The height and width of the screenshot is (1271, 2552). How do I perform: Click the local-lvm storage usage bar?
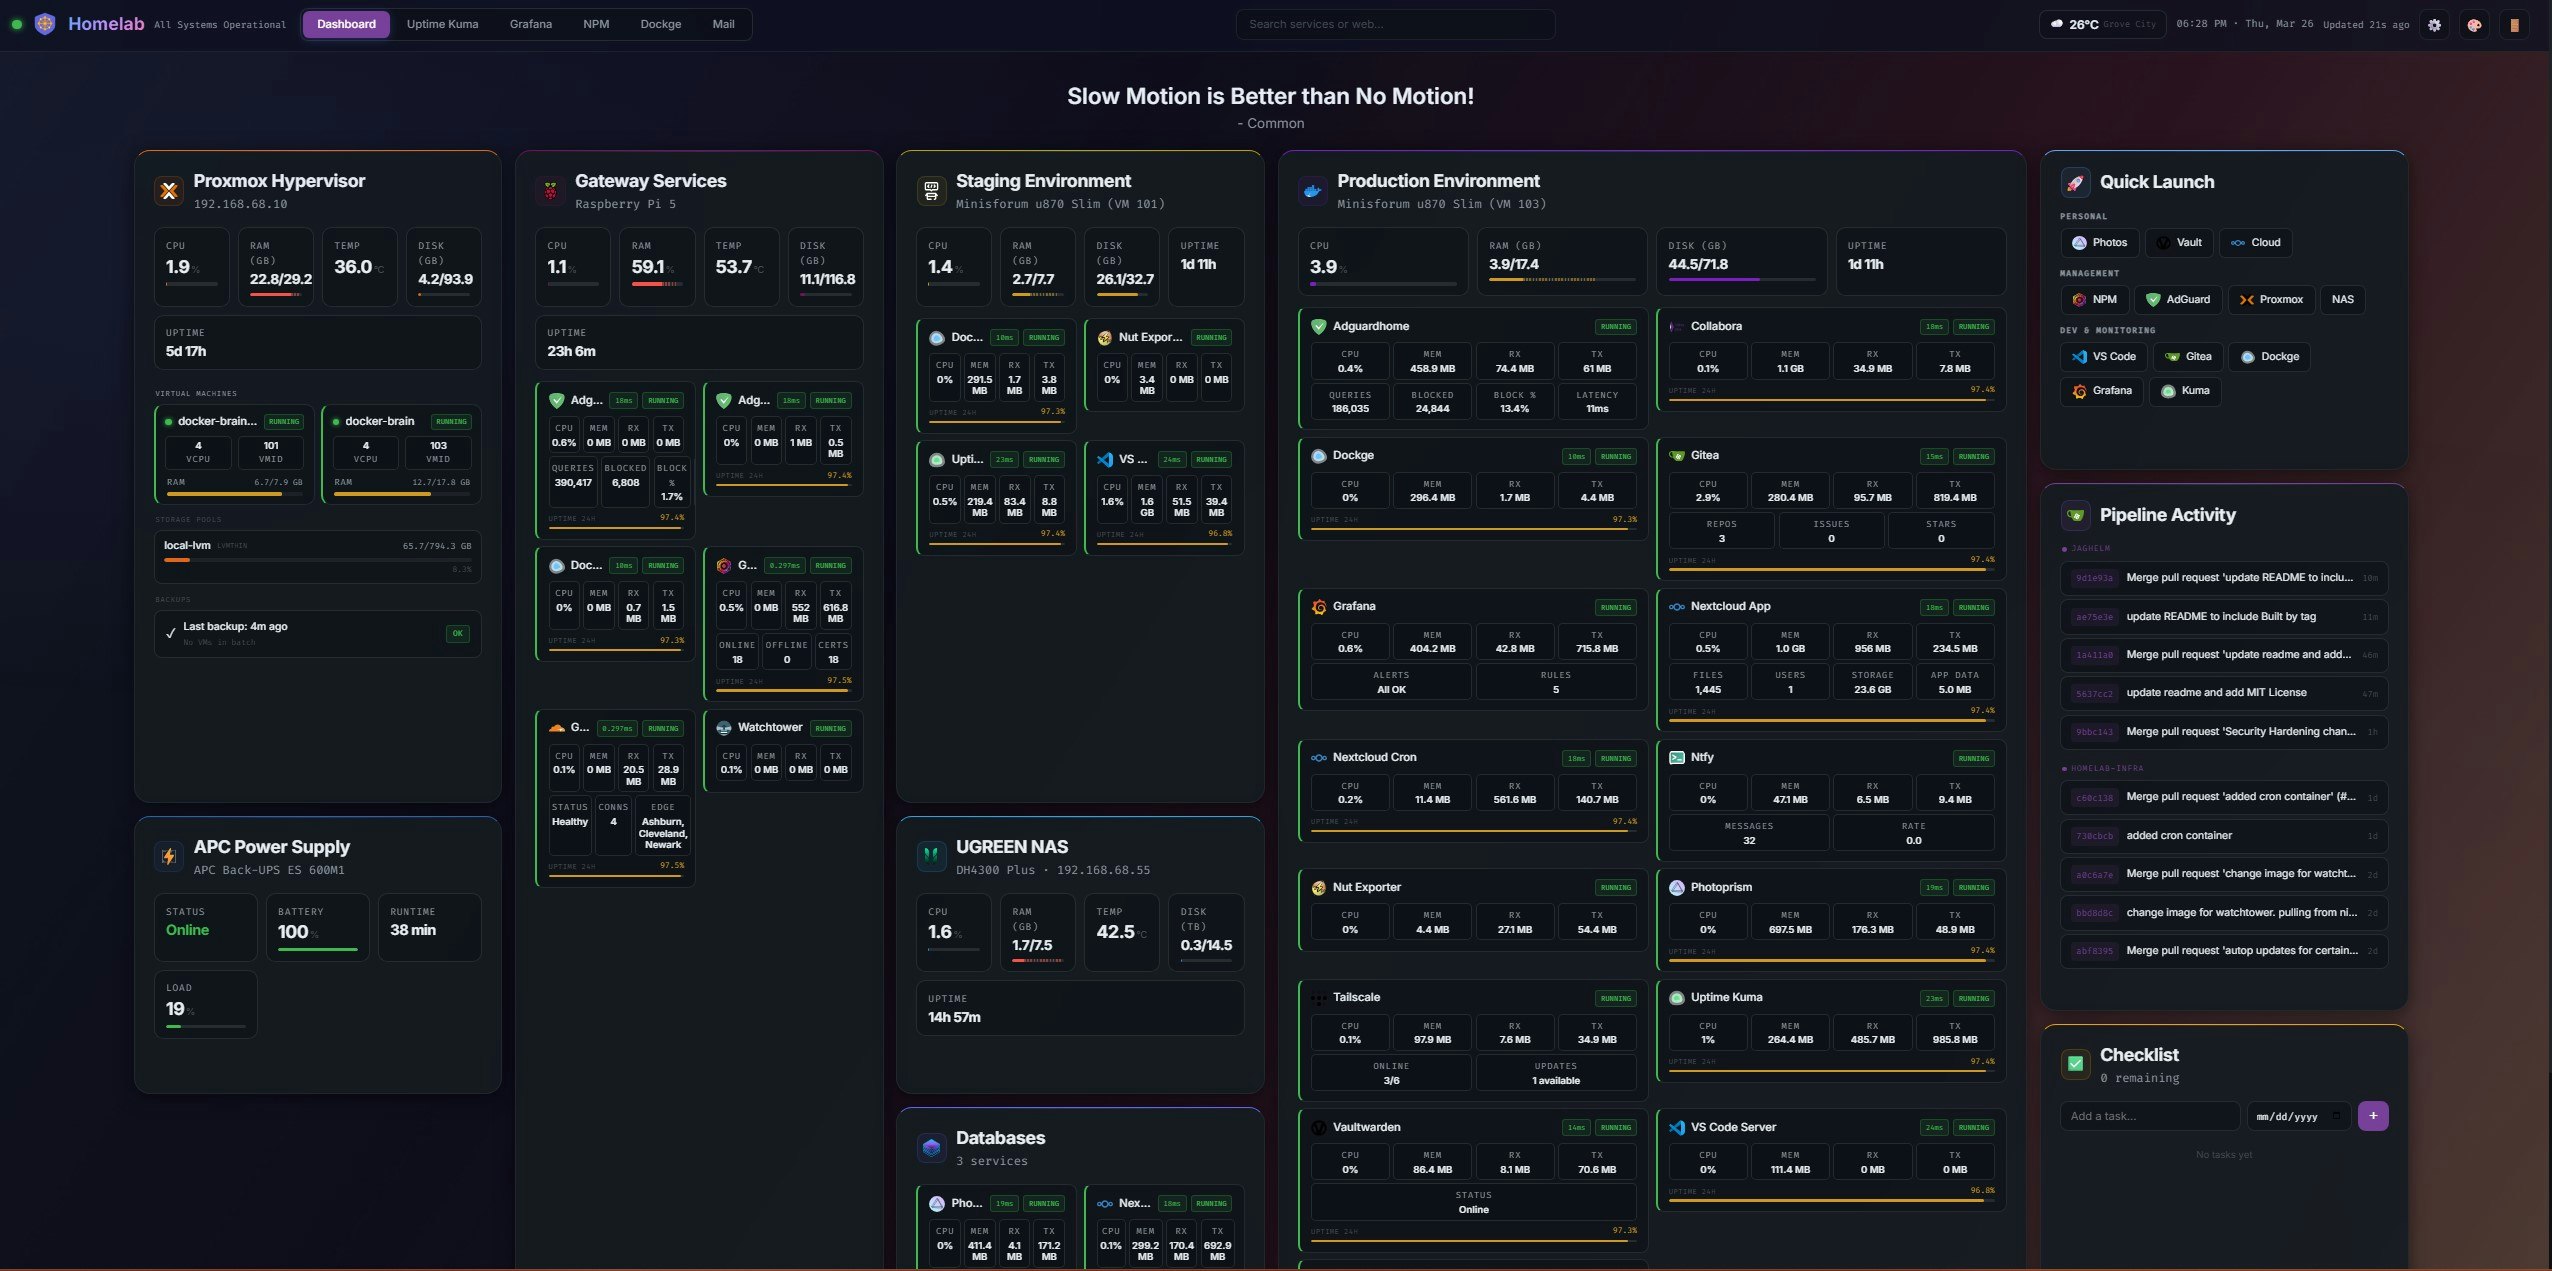(x=317, y=559)
